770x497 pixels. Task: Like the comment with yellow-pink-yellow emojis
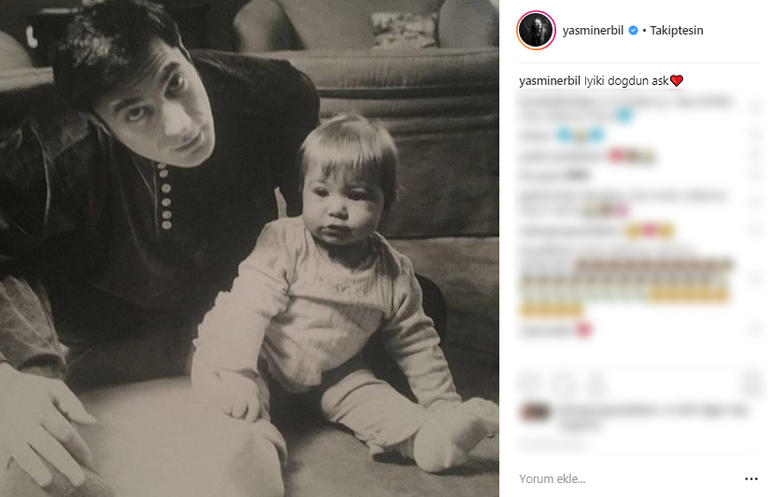pos(755,230)
